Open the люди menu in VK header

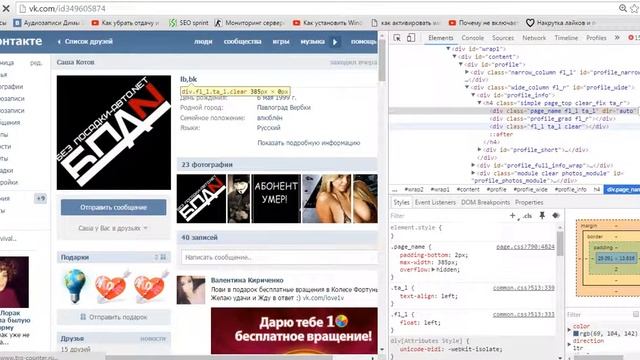click(203, 42)
